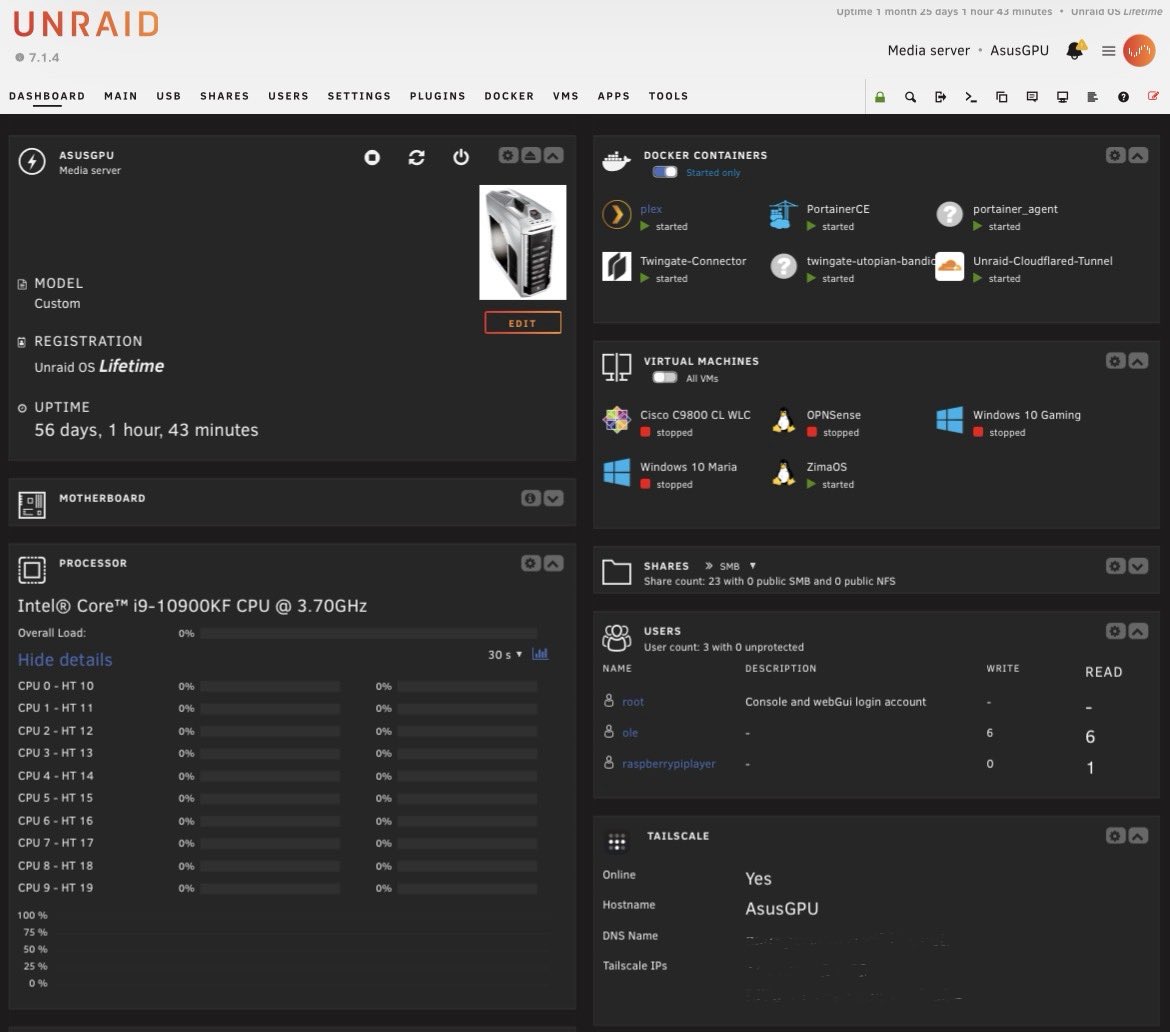Click the Overall Load progress bar
This screenshot has height=1032, width=1170.
pos(369,634)
